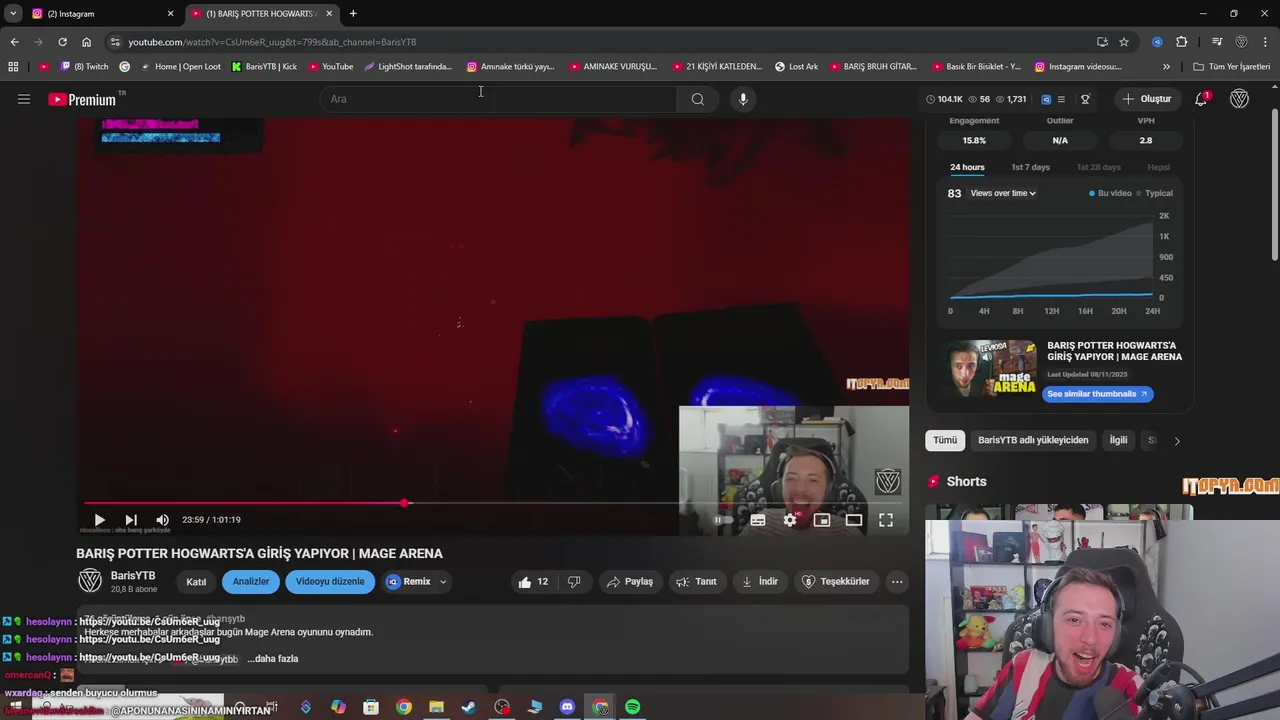Viewport: 1280px width, 720px height.
Task: Click the browser address bar URL
Action: coord(272,42)
